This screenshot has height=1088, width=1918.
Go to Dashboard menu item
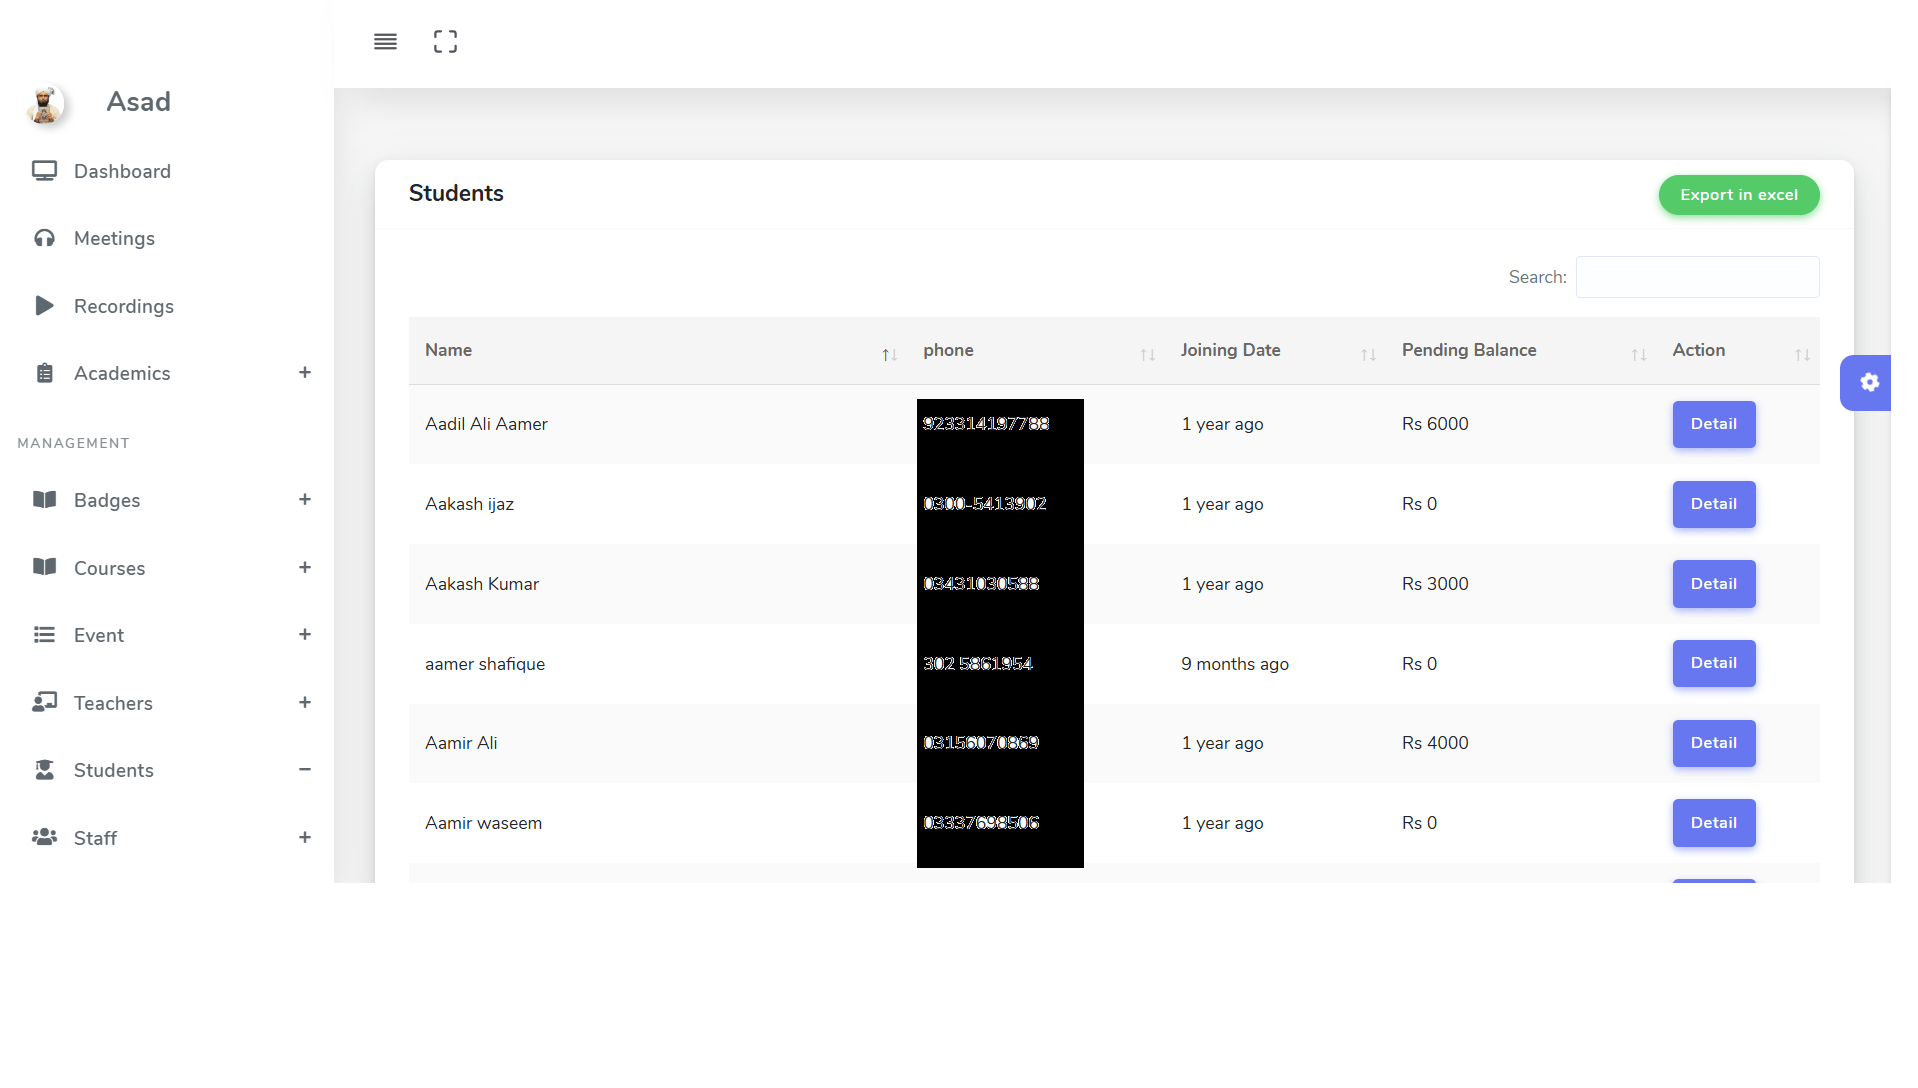coord(167,171)
